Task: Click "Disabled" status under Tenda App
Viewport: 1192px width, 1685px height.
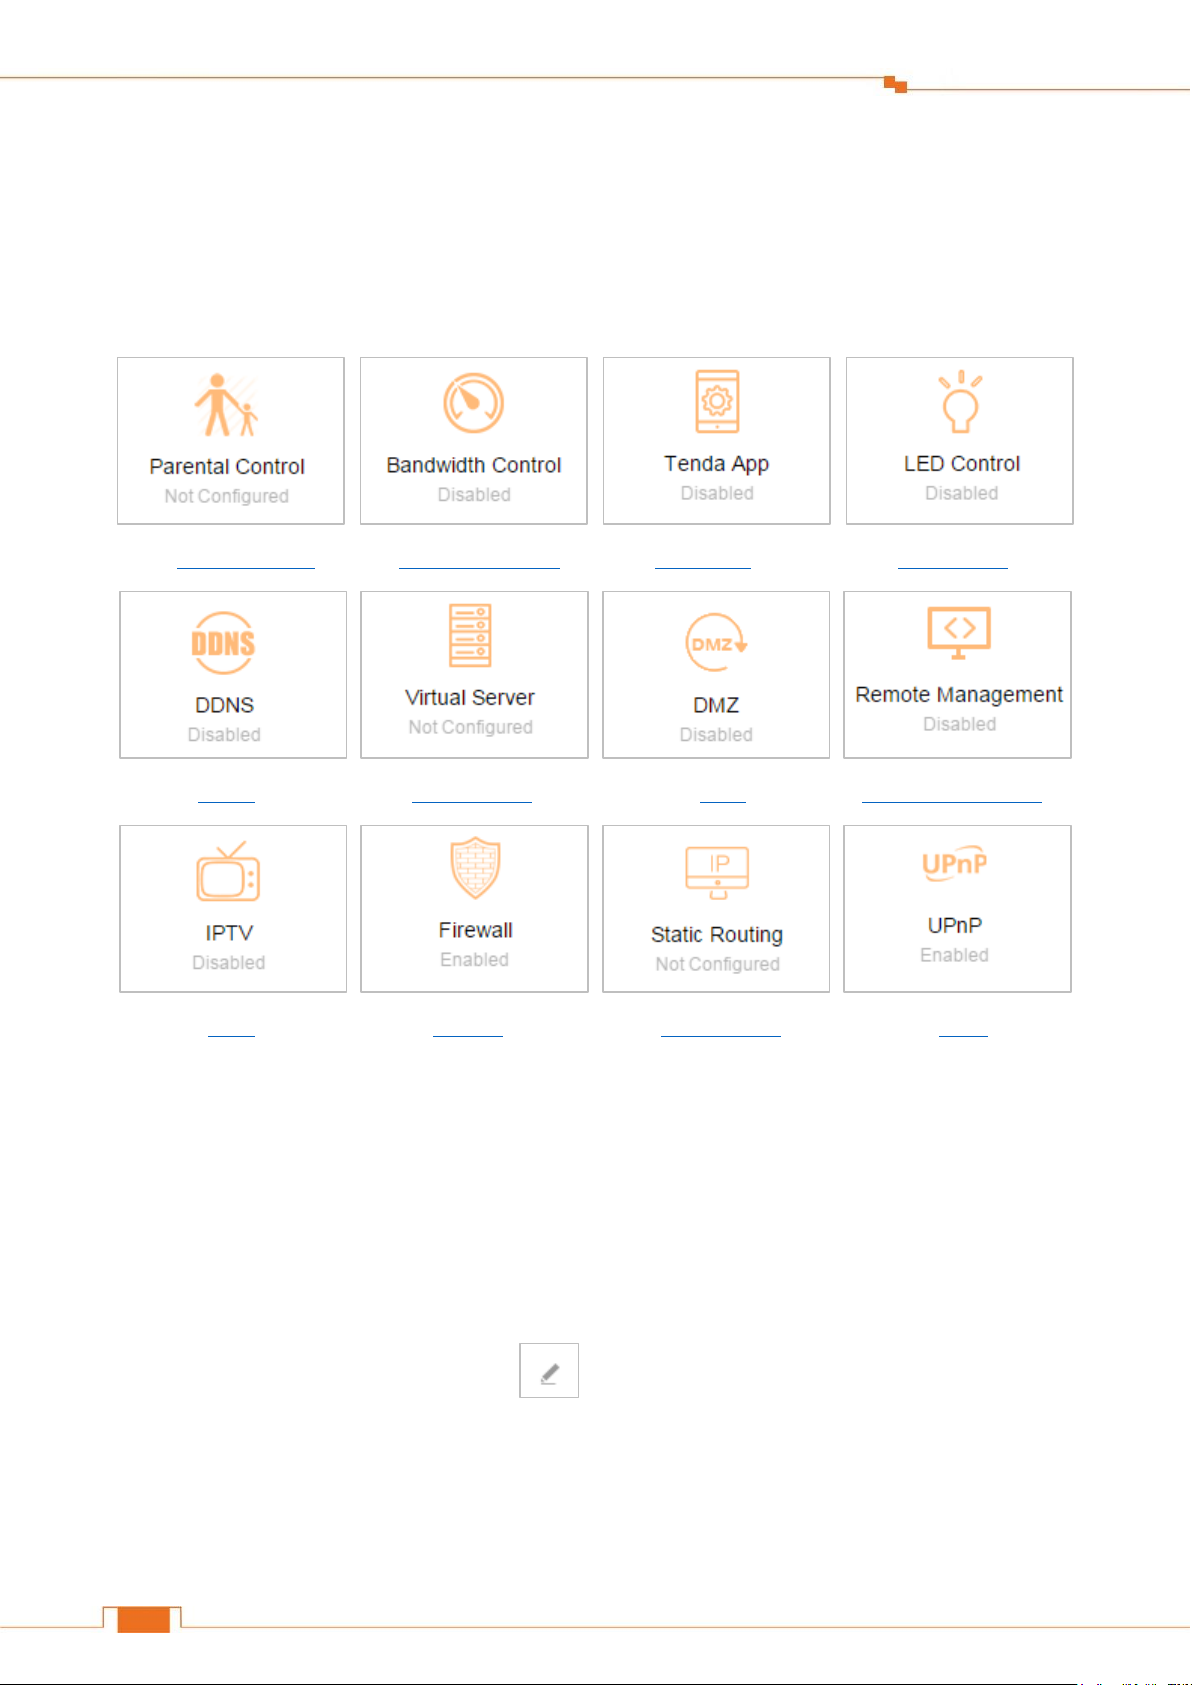Action: click(717, 493)
